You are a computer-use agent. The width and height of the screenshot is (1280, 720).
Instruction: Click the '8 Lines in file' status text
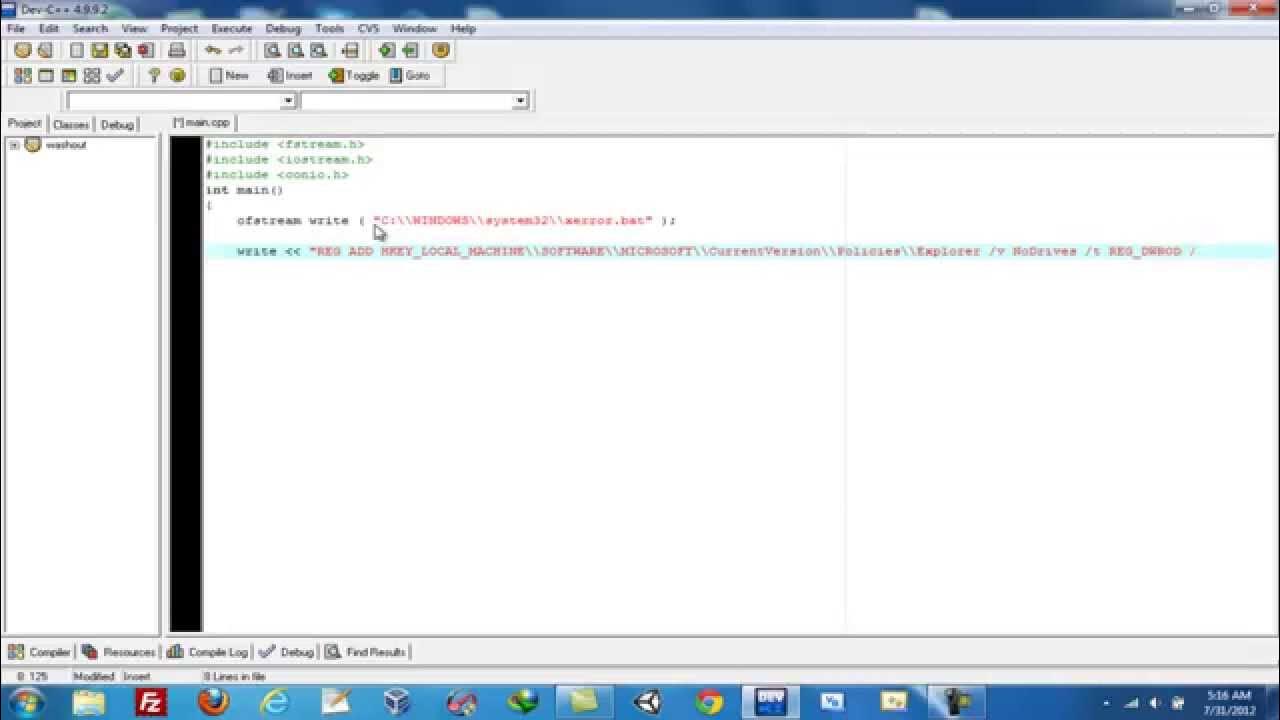(234, 677)
